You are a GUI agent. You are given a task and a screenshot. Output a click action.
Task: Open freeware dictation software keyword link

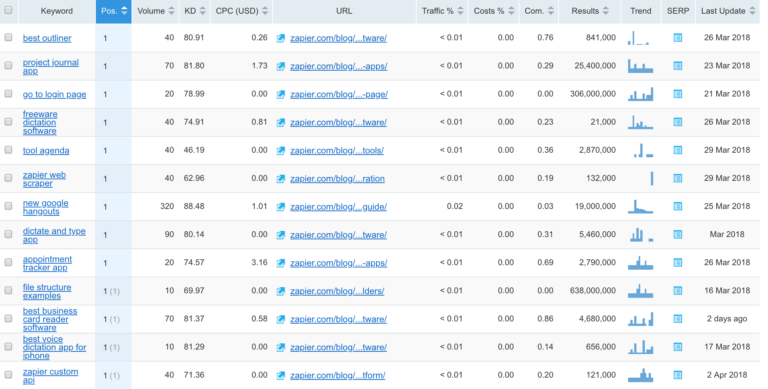[x=40, y=122]
